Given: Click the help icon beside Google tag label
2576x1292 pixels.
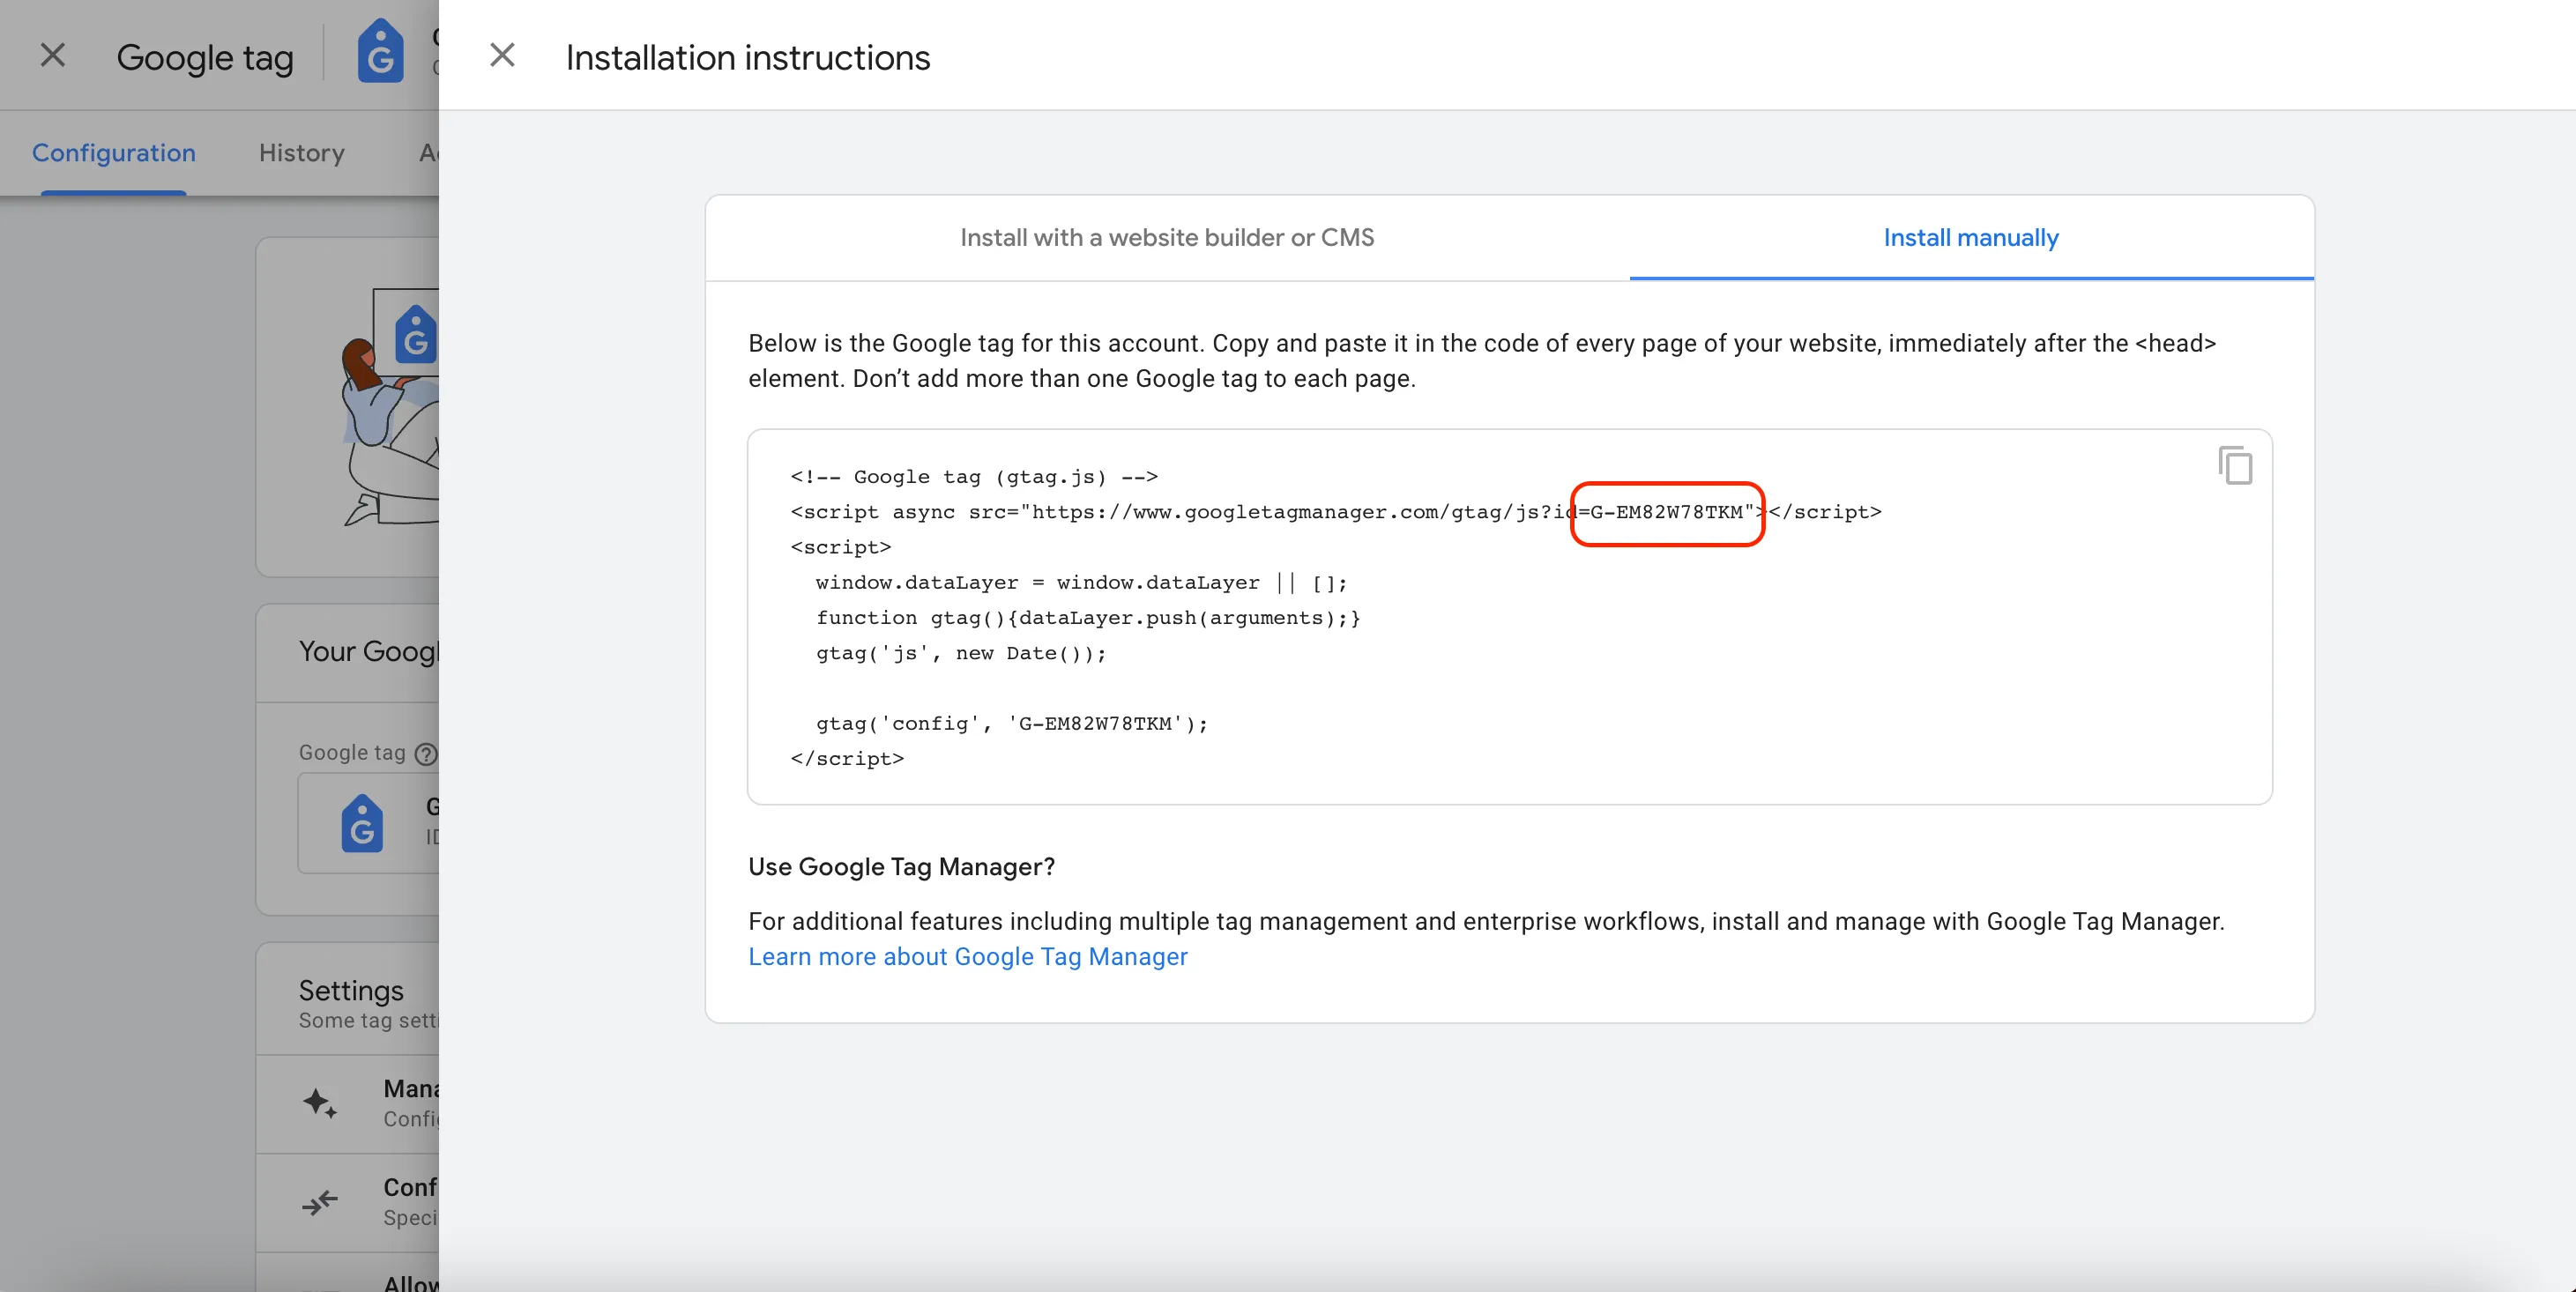Looking at the screenshot, I should pyautogui.click(x=426, y=753).
